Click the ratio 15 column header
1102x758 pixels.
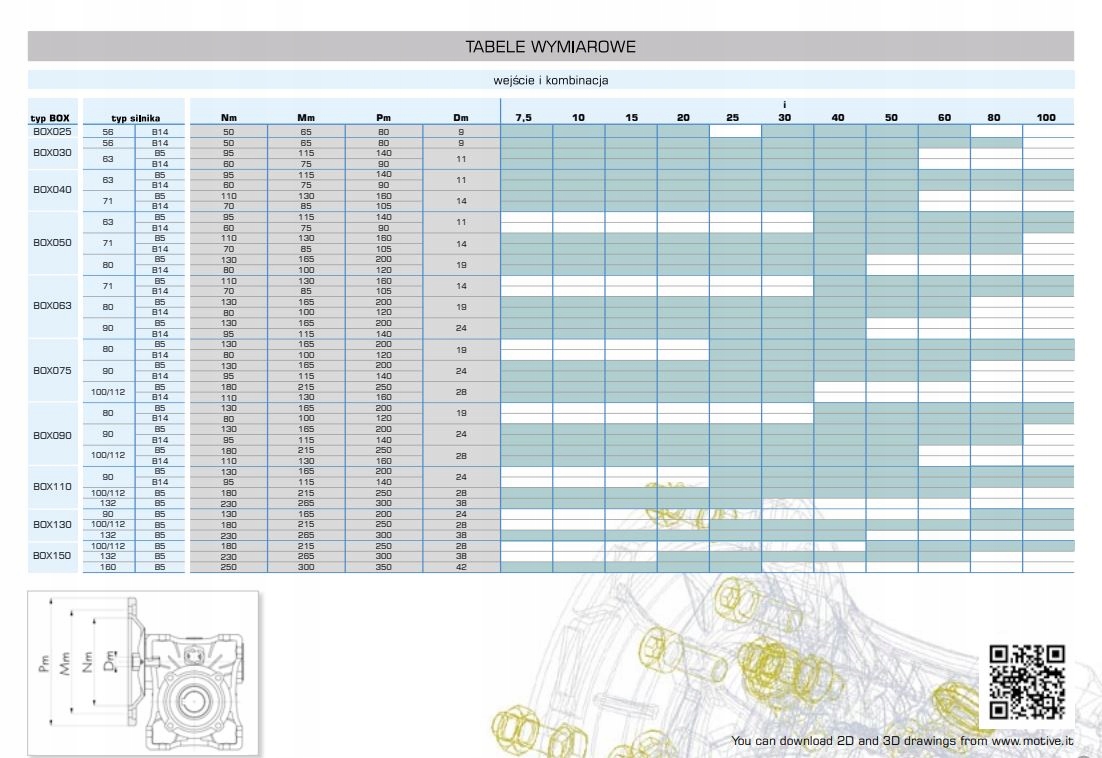(631, 117)
